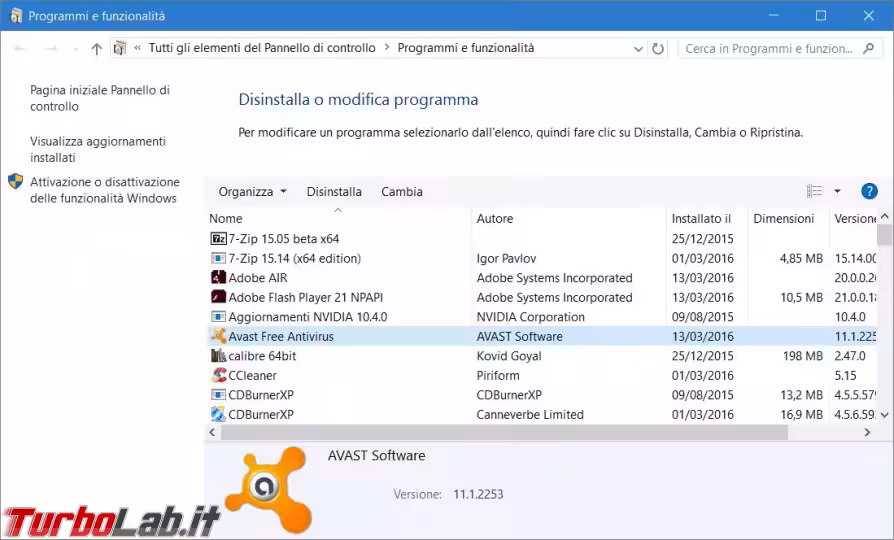Click the breadcrumb chevron after Tutti gli elementi
This screenshot has height=540, width=894.
pyautogui.click(x=387, y=47)
